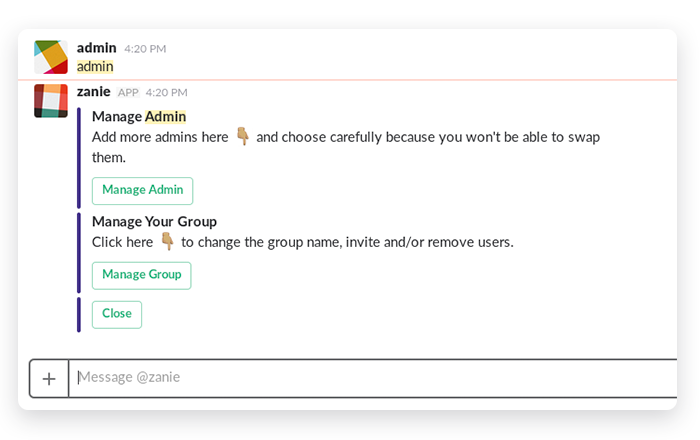Open the zanie app avatar
Image resolution: width=700 pixels, height=440 pixels.
coord(51,100)
